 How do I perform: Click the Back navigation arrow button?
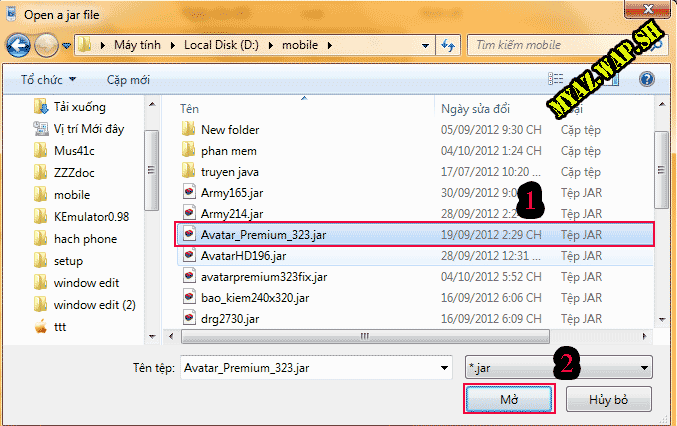19,45
